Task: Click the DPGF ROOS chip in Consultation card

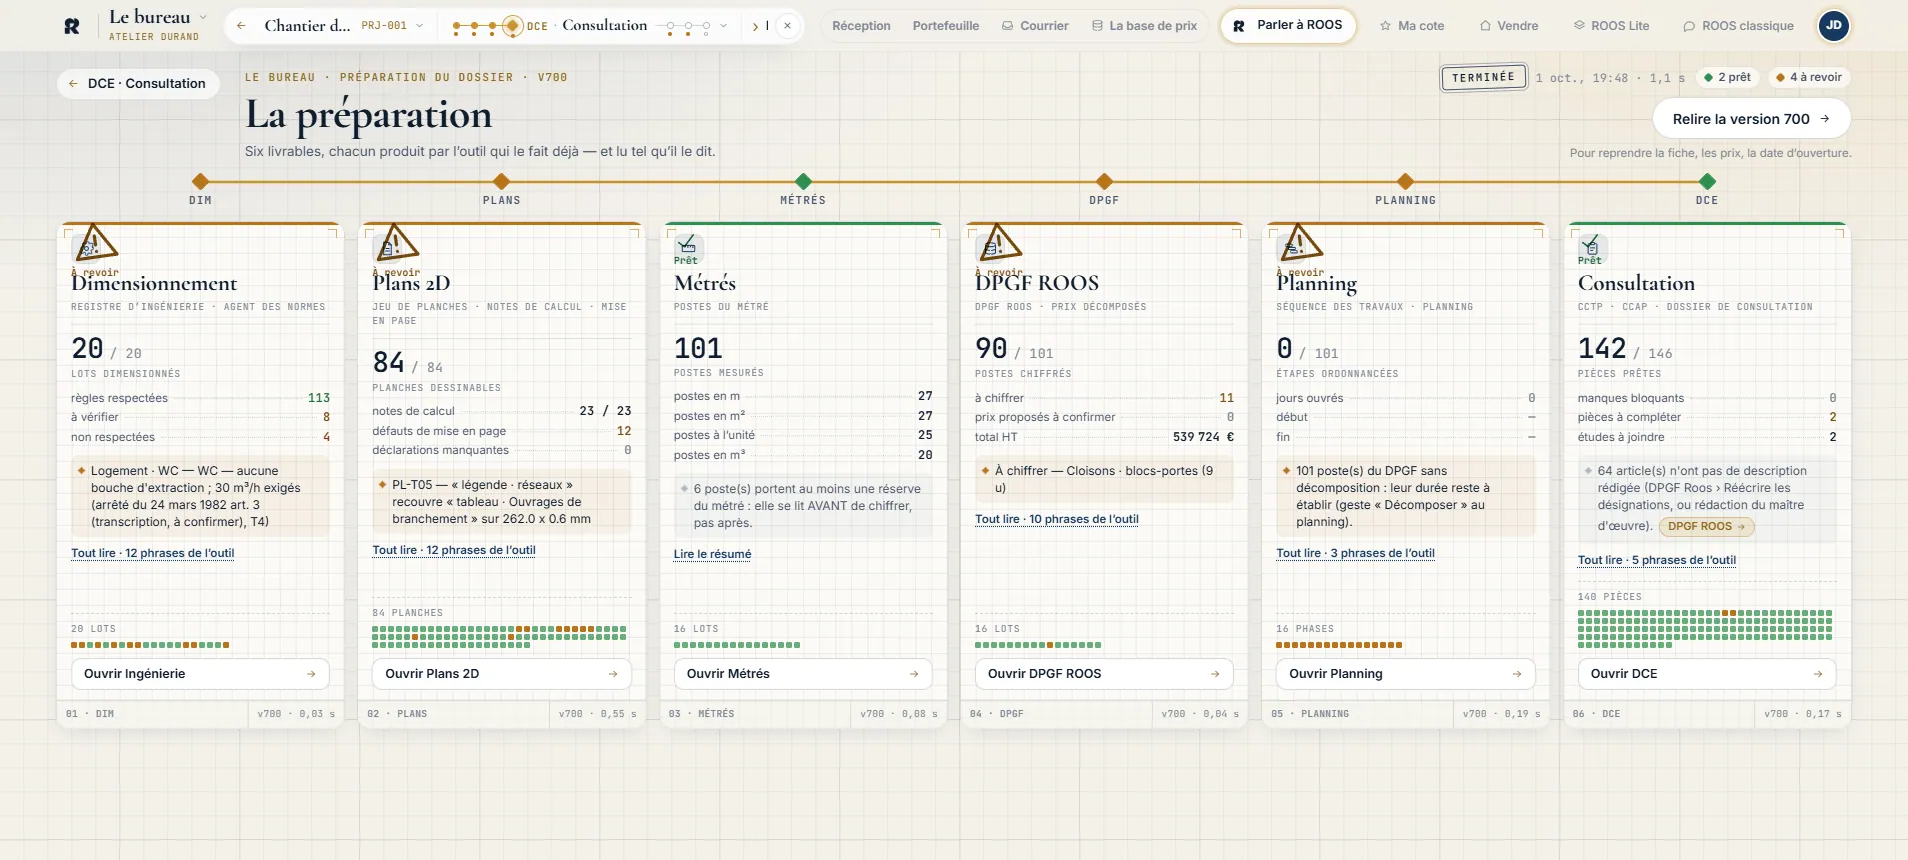Action: [x=1706, y=526]
